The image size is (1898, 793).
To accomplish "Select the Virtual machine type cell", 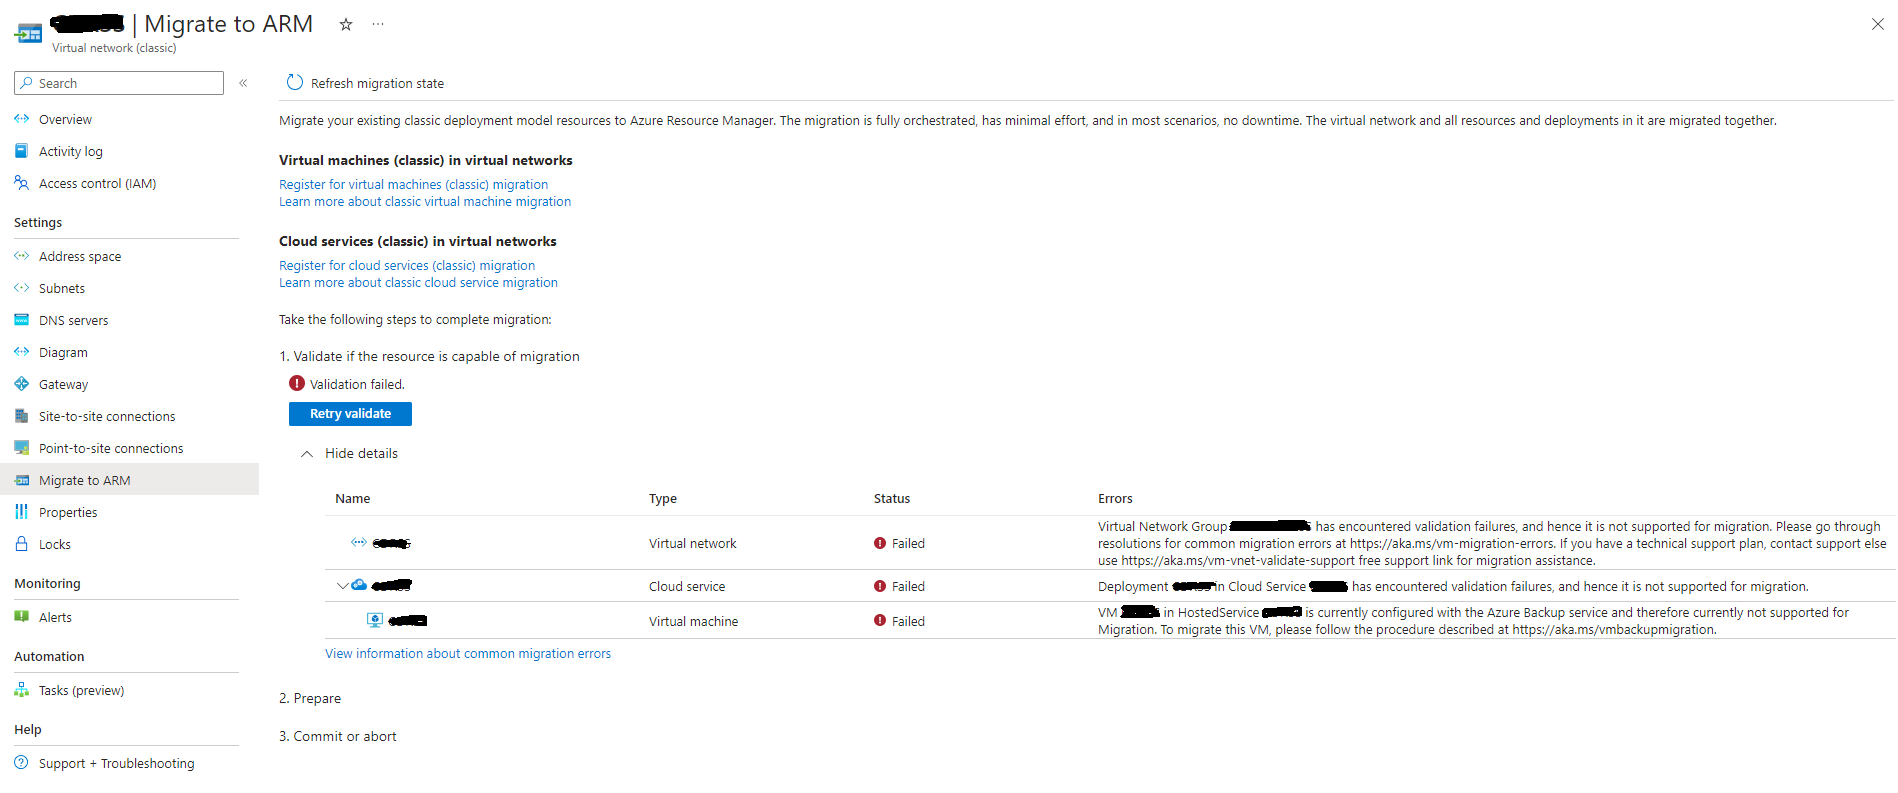I will (693, 622).
